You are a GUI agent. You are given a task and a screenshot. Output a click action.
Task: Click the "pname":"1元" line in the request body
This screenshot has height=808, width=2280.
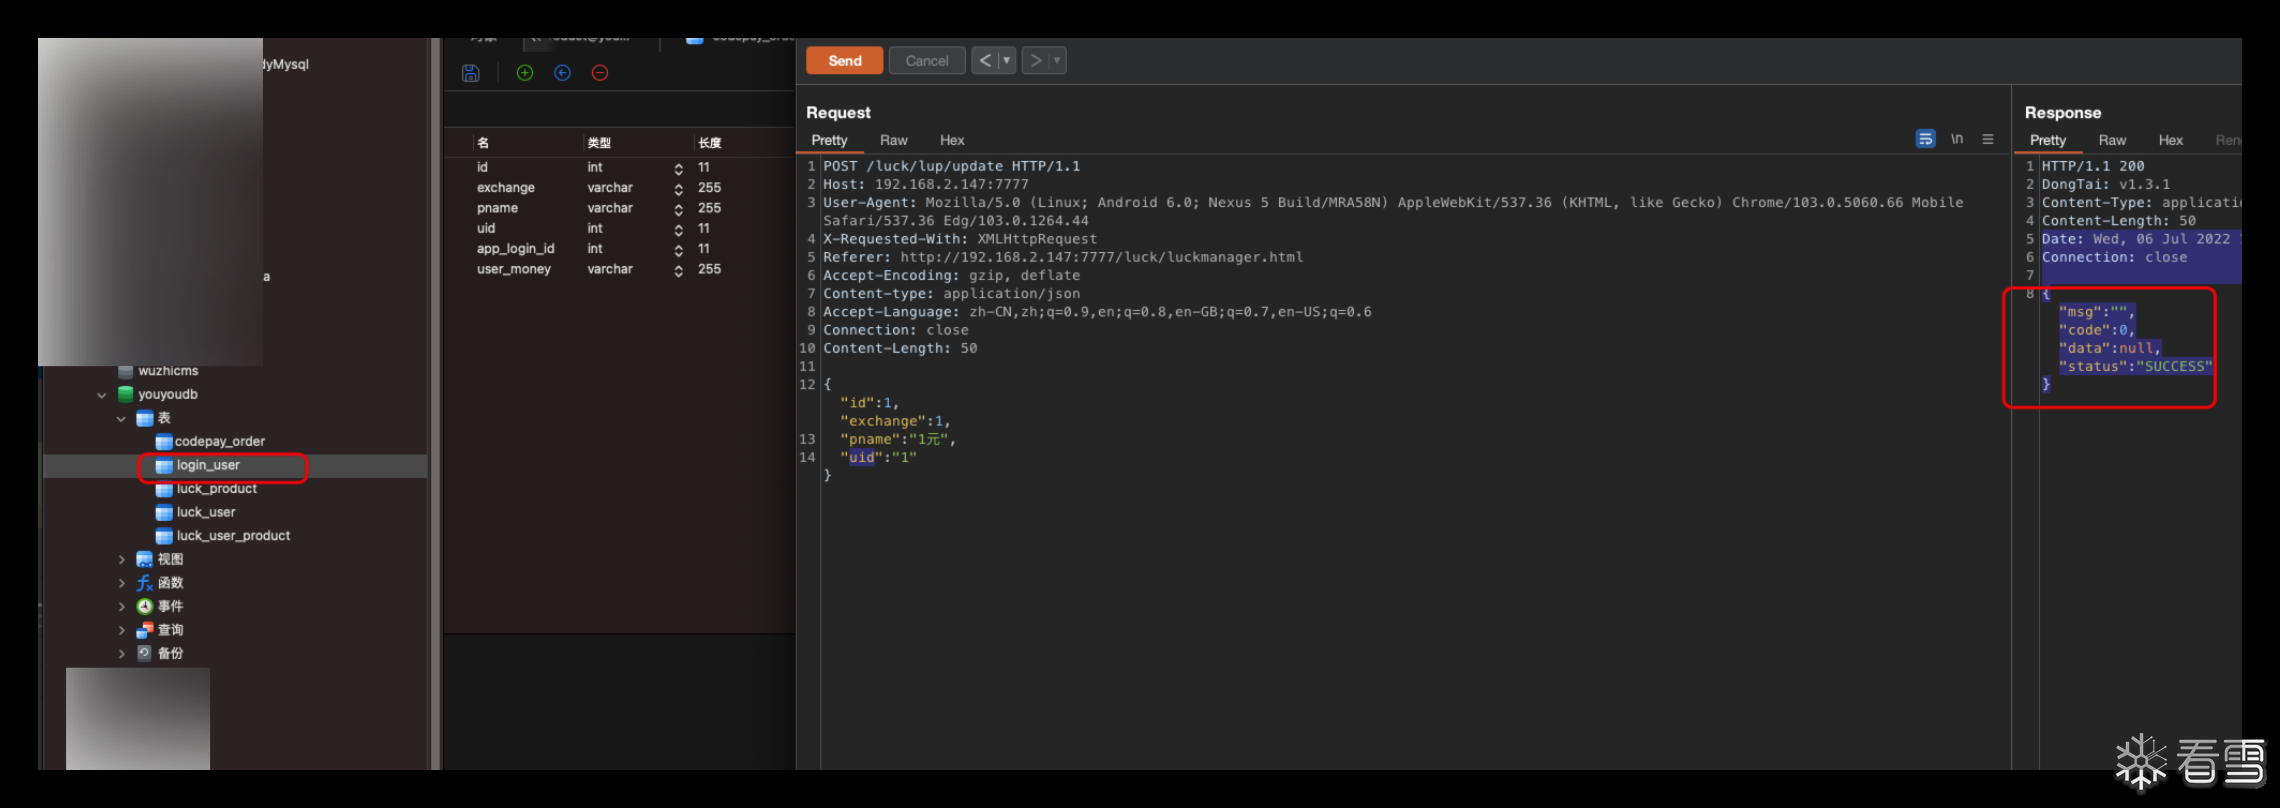click(898, 439)
